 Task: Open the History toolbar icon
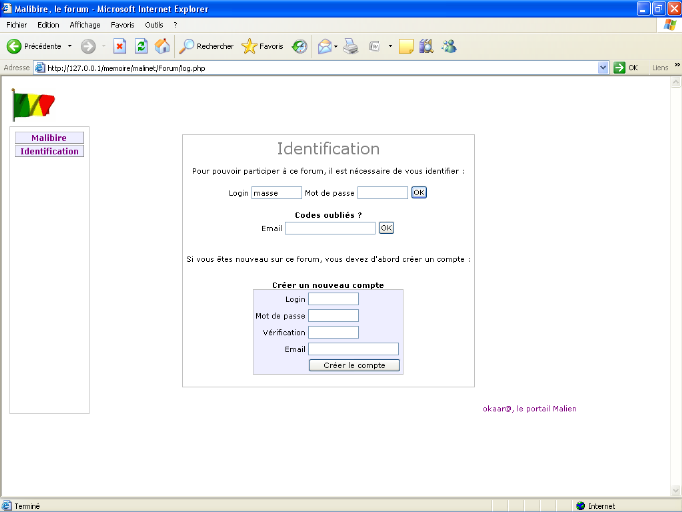(x=299, y=46)
